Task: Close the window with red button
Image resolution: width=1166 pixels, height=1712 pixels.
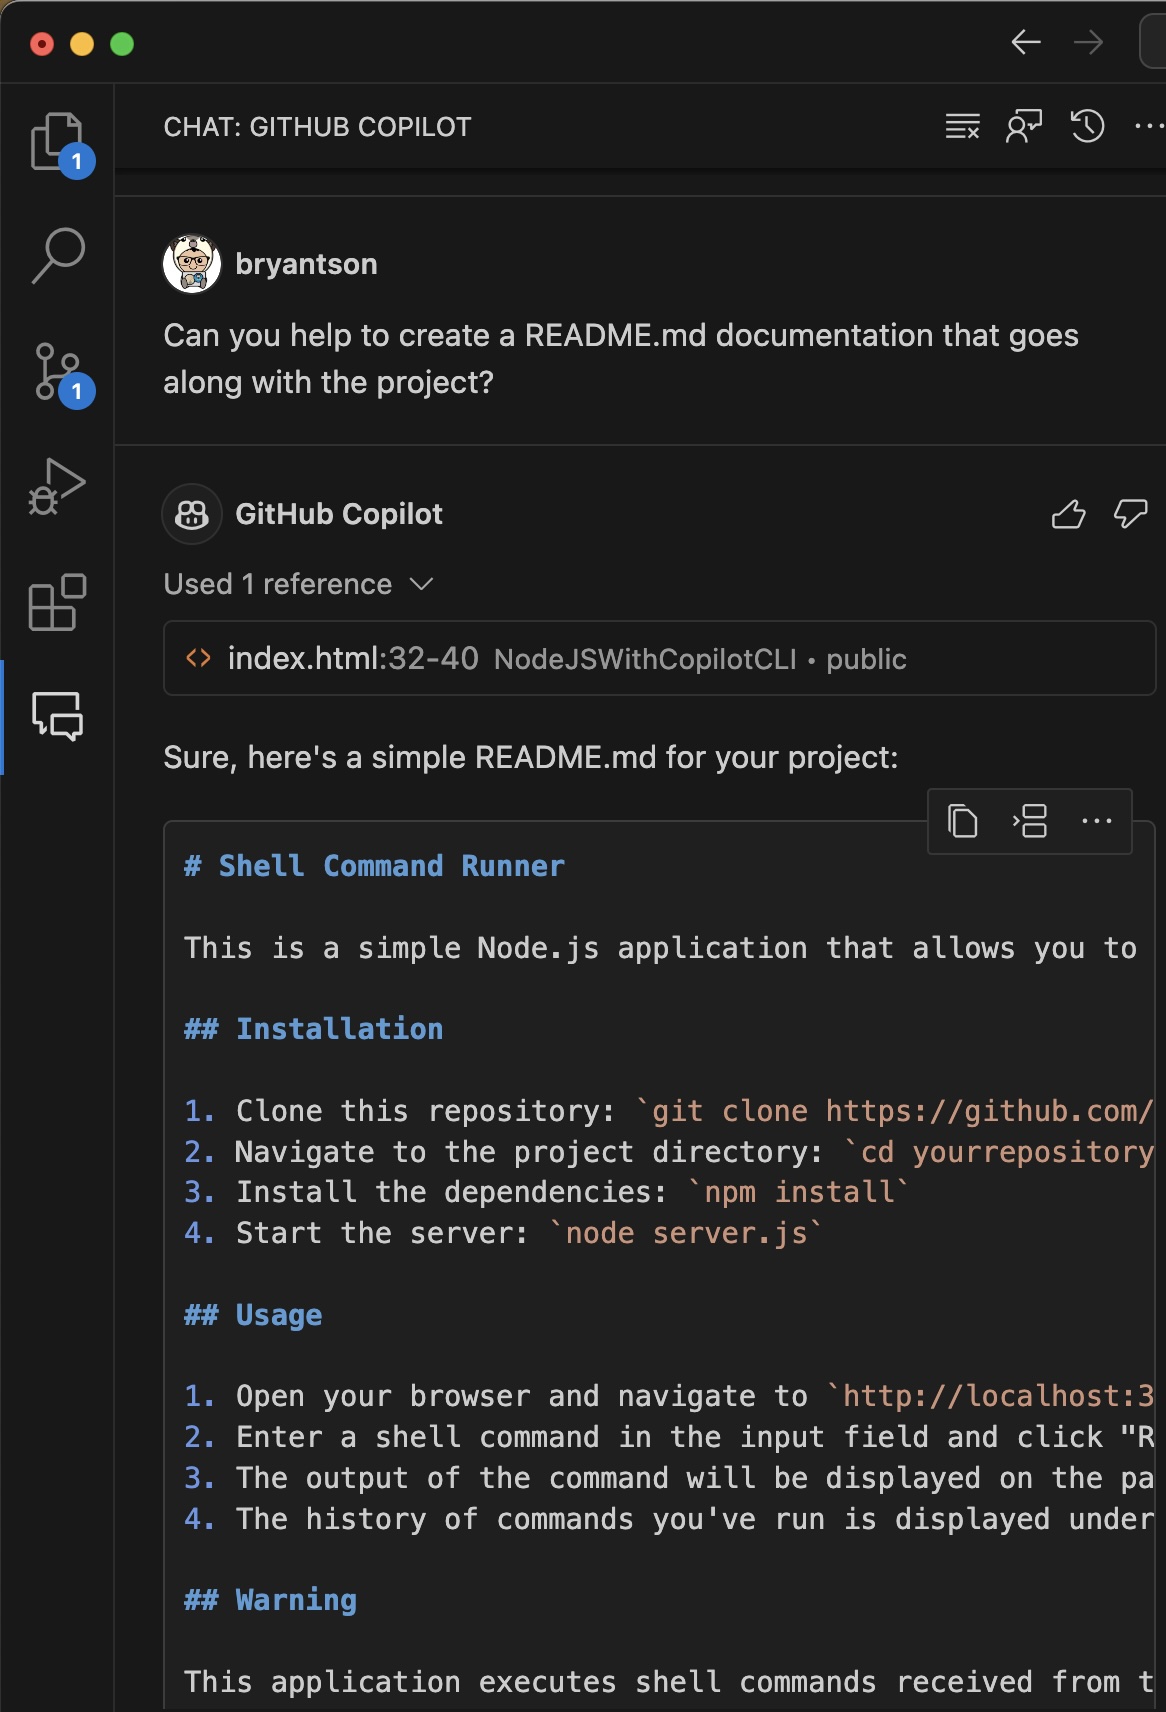Action: pyautogui.click(x=42, y=44)
